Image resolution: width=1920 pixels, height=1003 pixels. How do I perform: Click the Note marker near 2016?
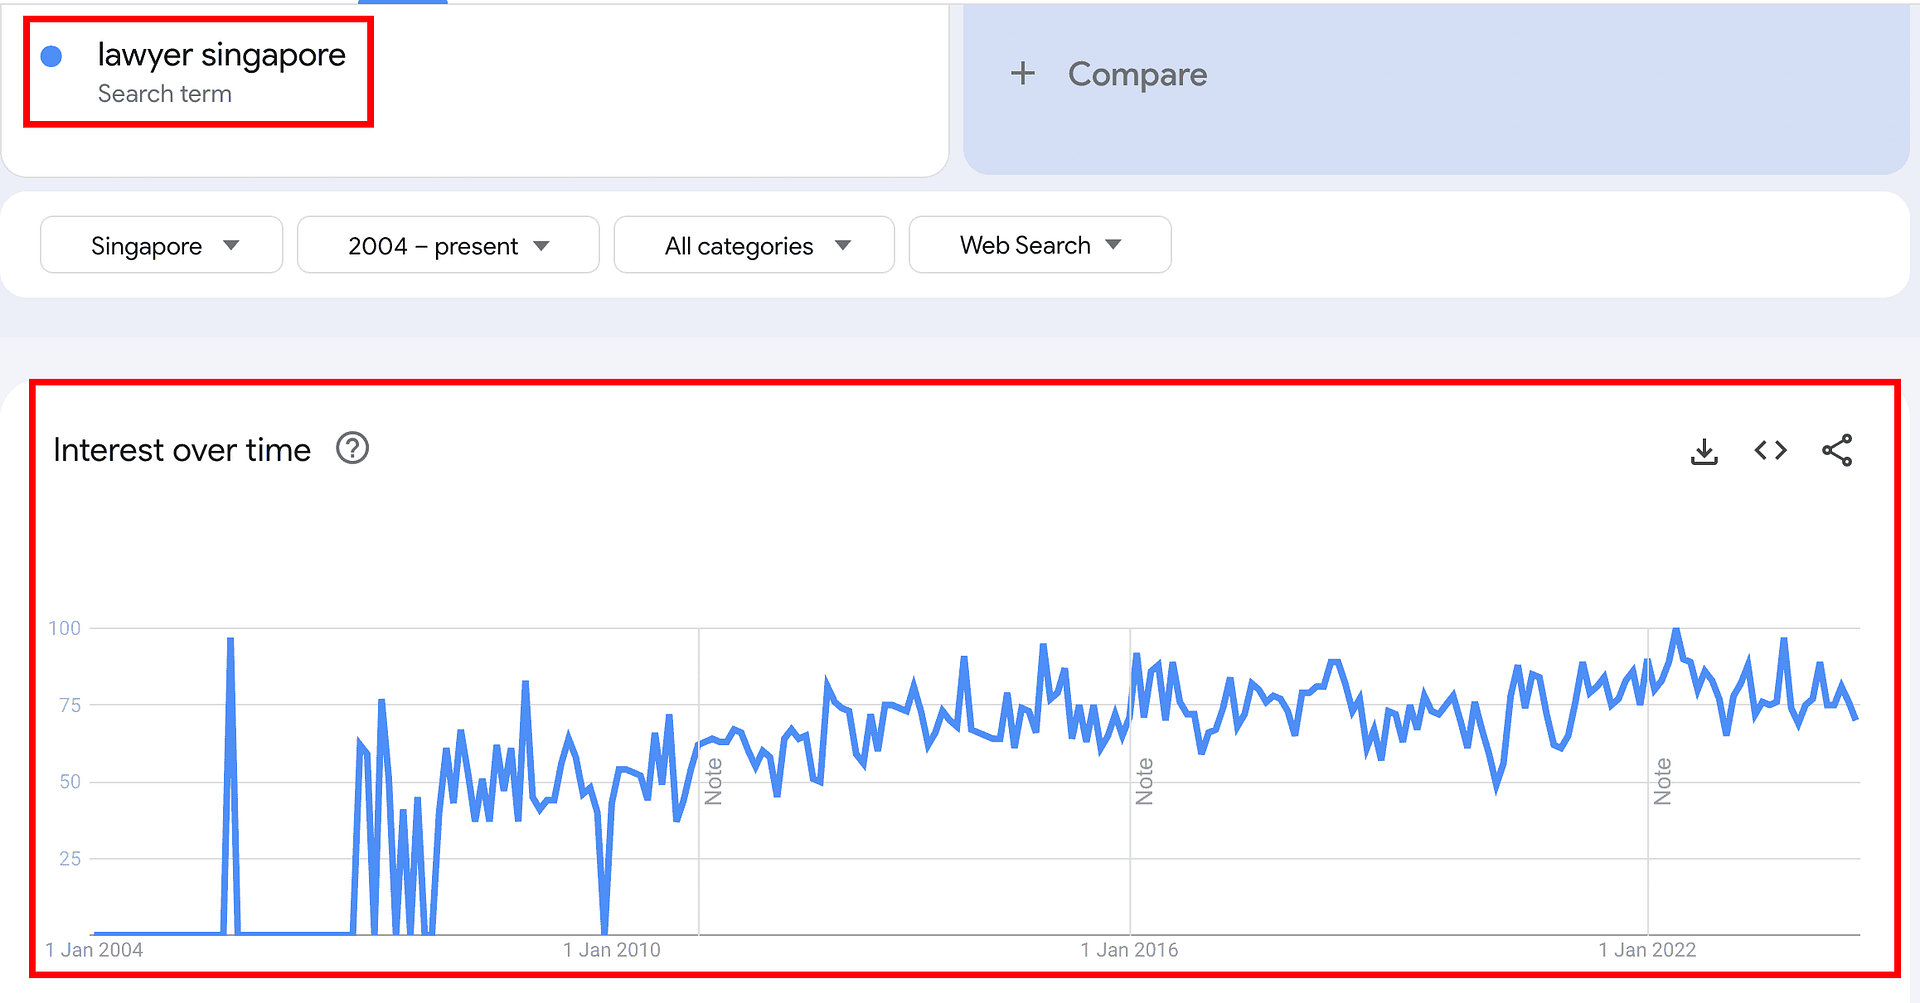coord(1145,781)
